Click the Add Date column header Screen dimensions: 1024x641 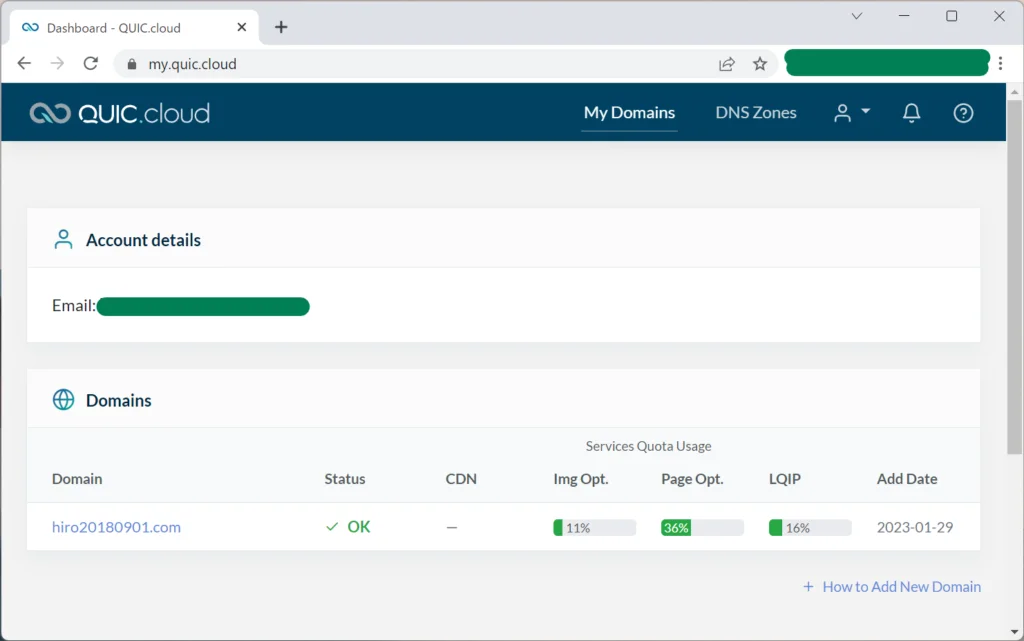[x=906, y=478]
